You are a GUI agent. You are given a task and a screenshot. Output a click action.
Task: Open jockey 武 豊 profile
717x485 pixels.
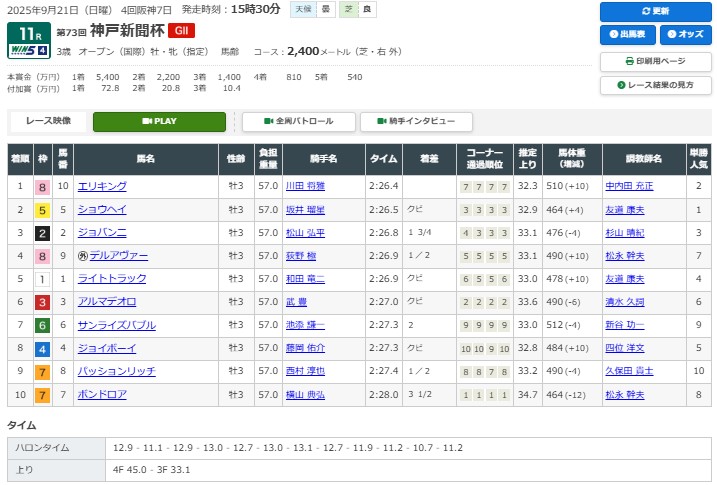coord(295,302)
